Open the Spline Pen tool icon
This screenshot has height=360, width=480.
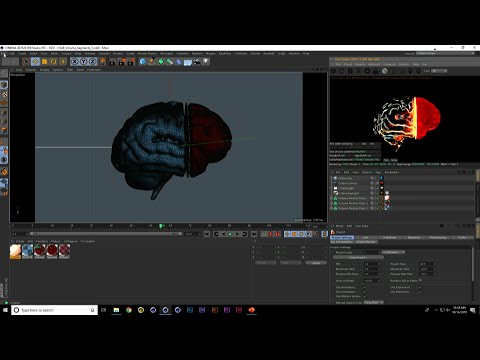pyautogui.click(x=152, y=62)
